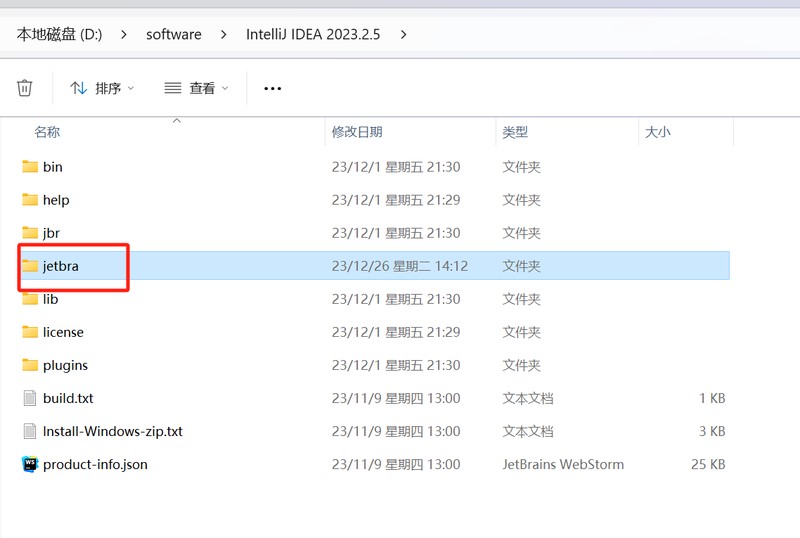
Task: Click the jetbra folder icon
Action: 30,266
